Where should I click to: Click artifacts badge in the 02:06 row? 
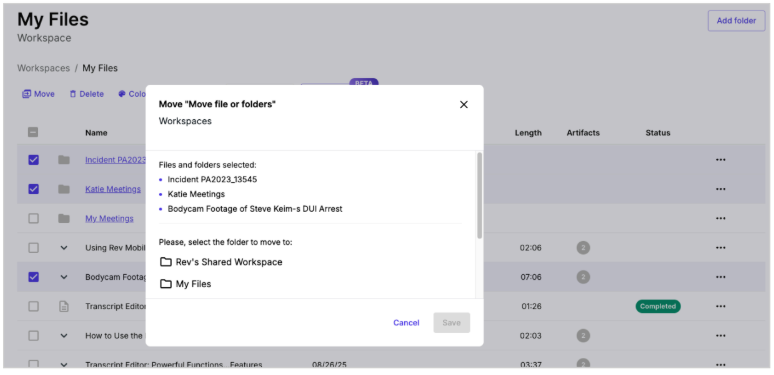[583, 248]
